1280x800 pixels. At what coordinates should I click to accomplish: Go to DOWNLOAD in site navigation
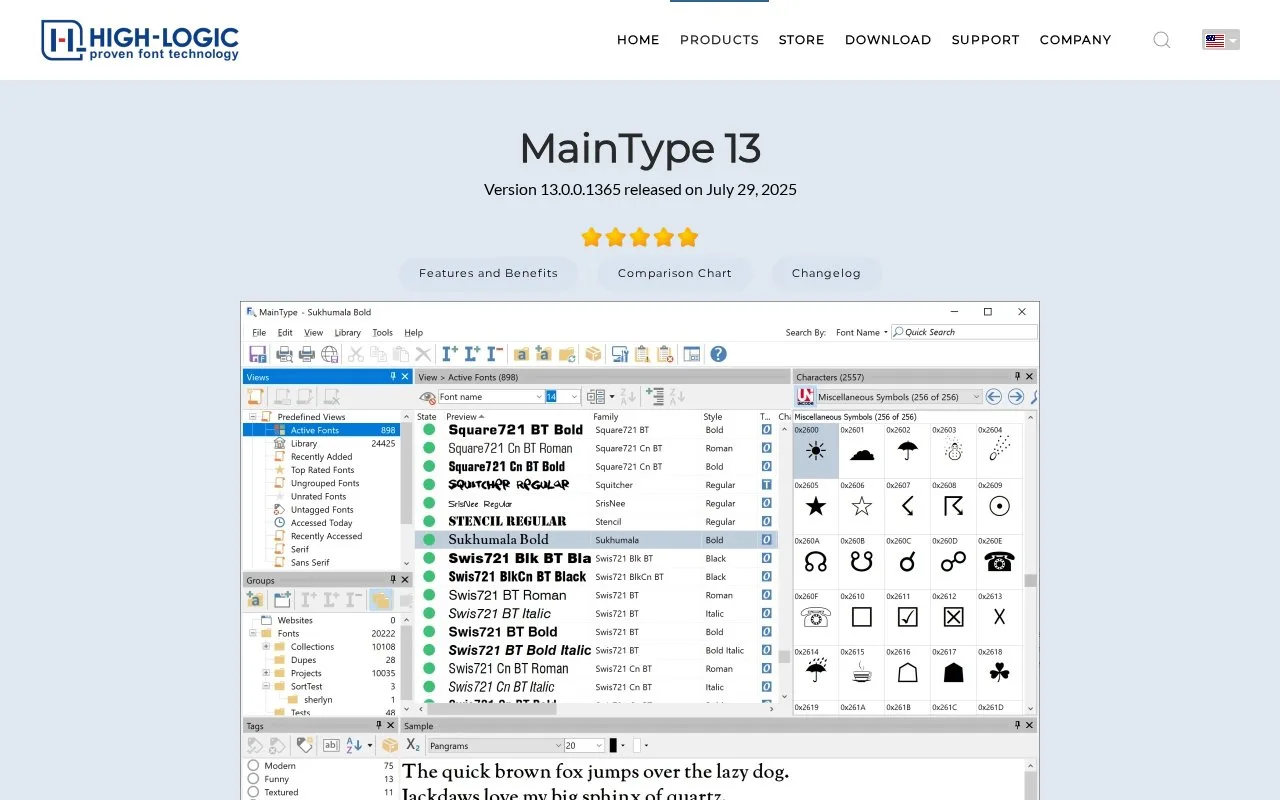pyautogui.click(x=888, y=40)
